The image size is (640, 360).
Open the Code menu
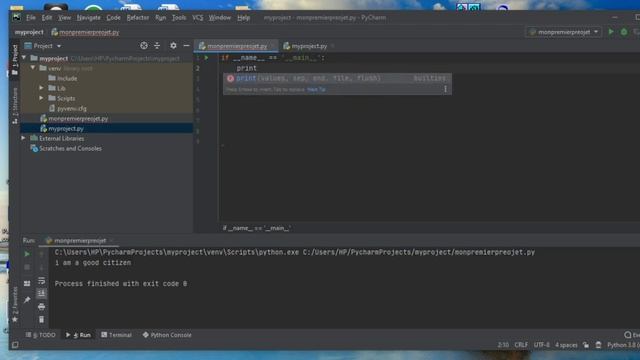[113, 18]
